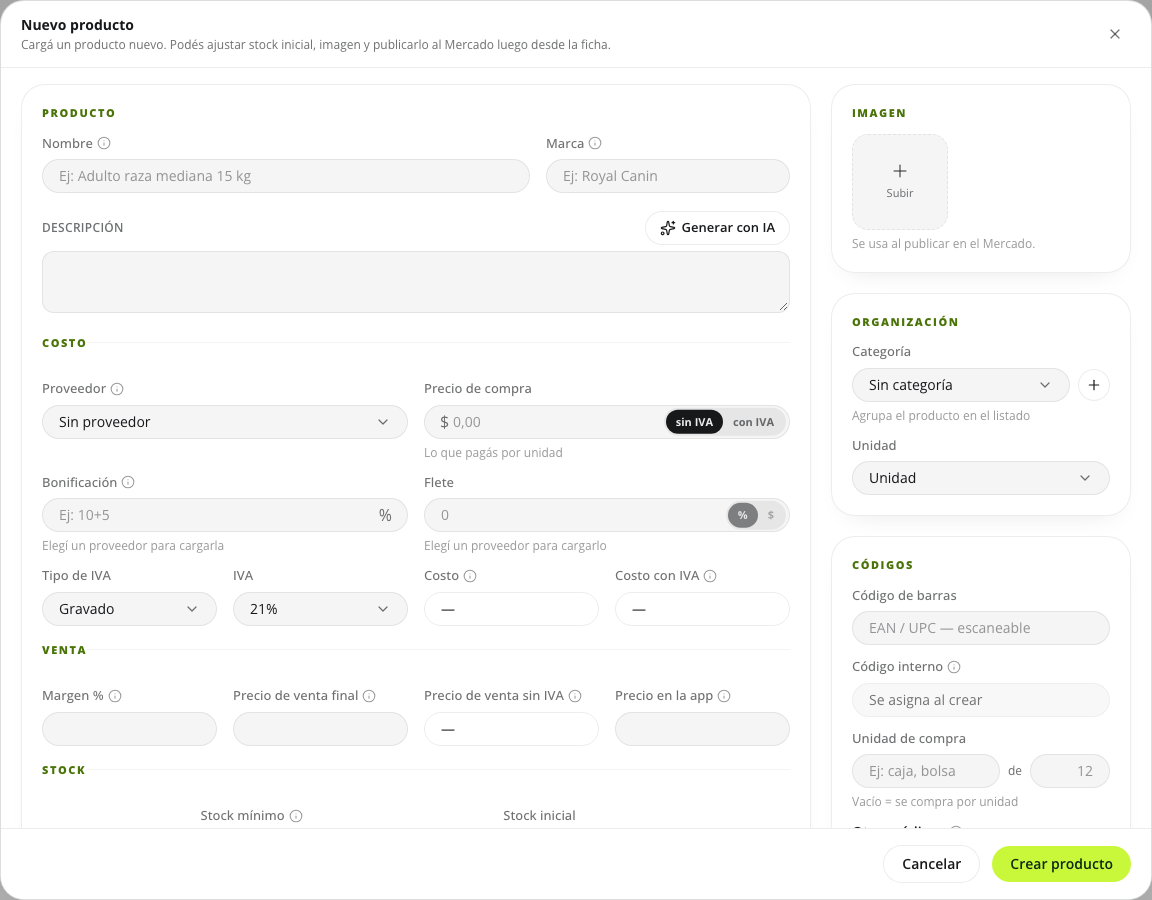Click the Código interno info icon
Screen dimensions: 1152x900
[954, 667]
